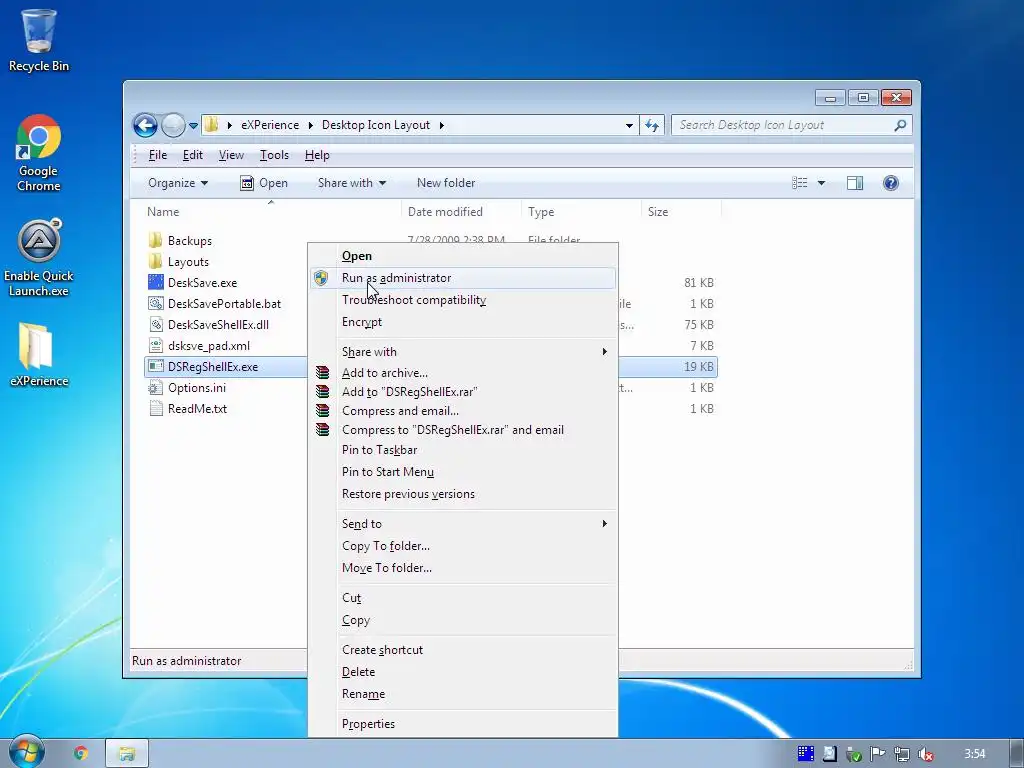Screen dimensions: 1024x768
Task: Choose Rename in the context menu
Action: 463,694
